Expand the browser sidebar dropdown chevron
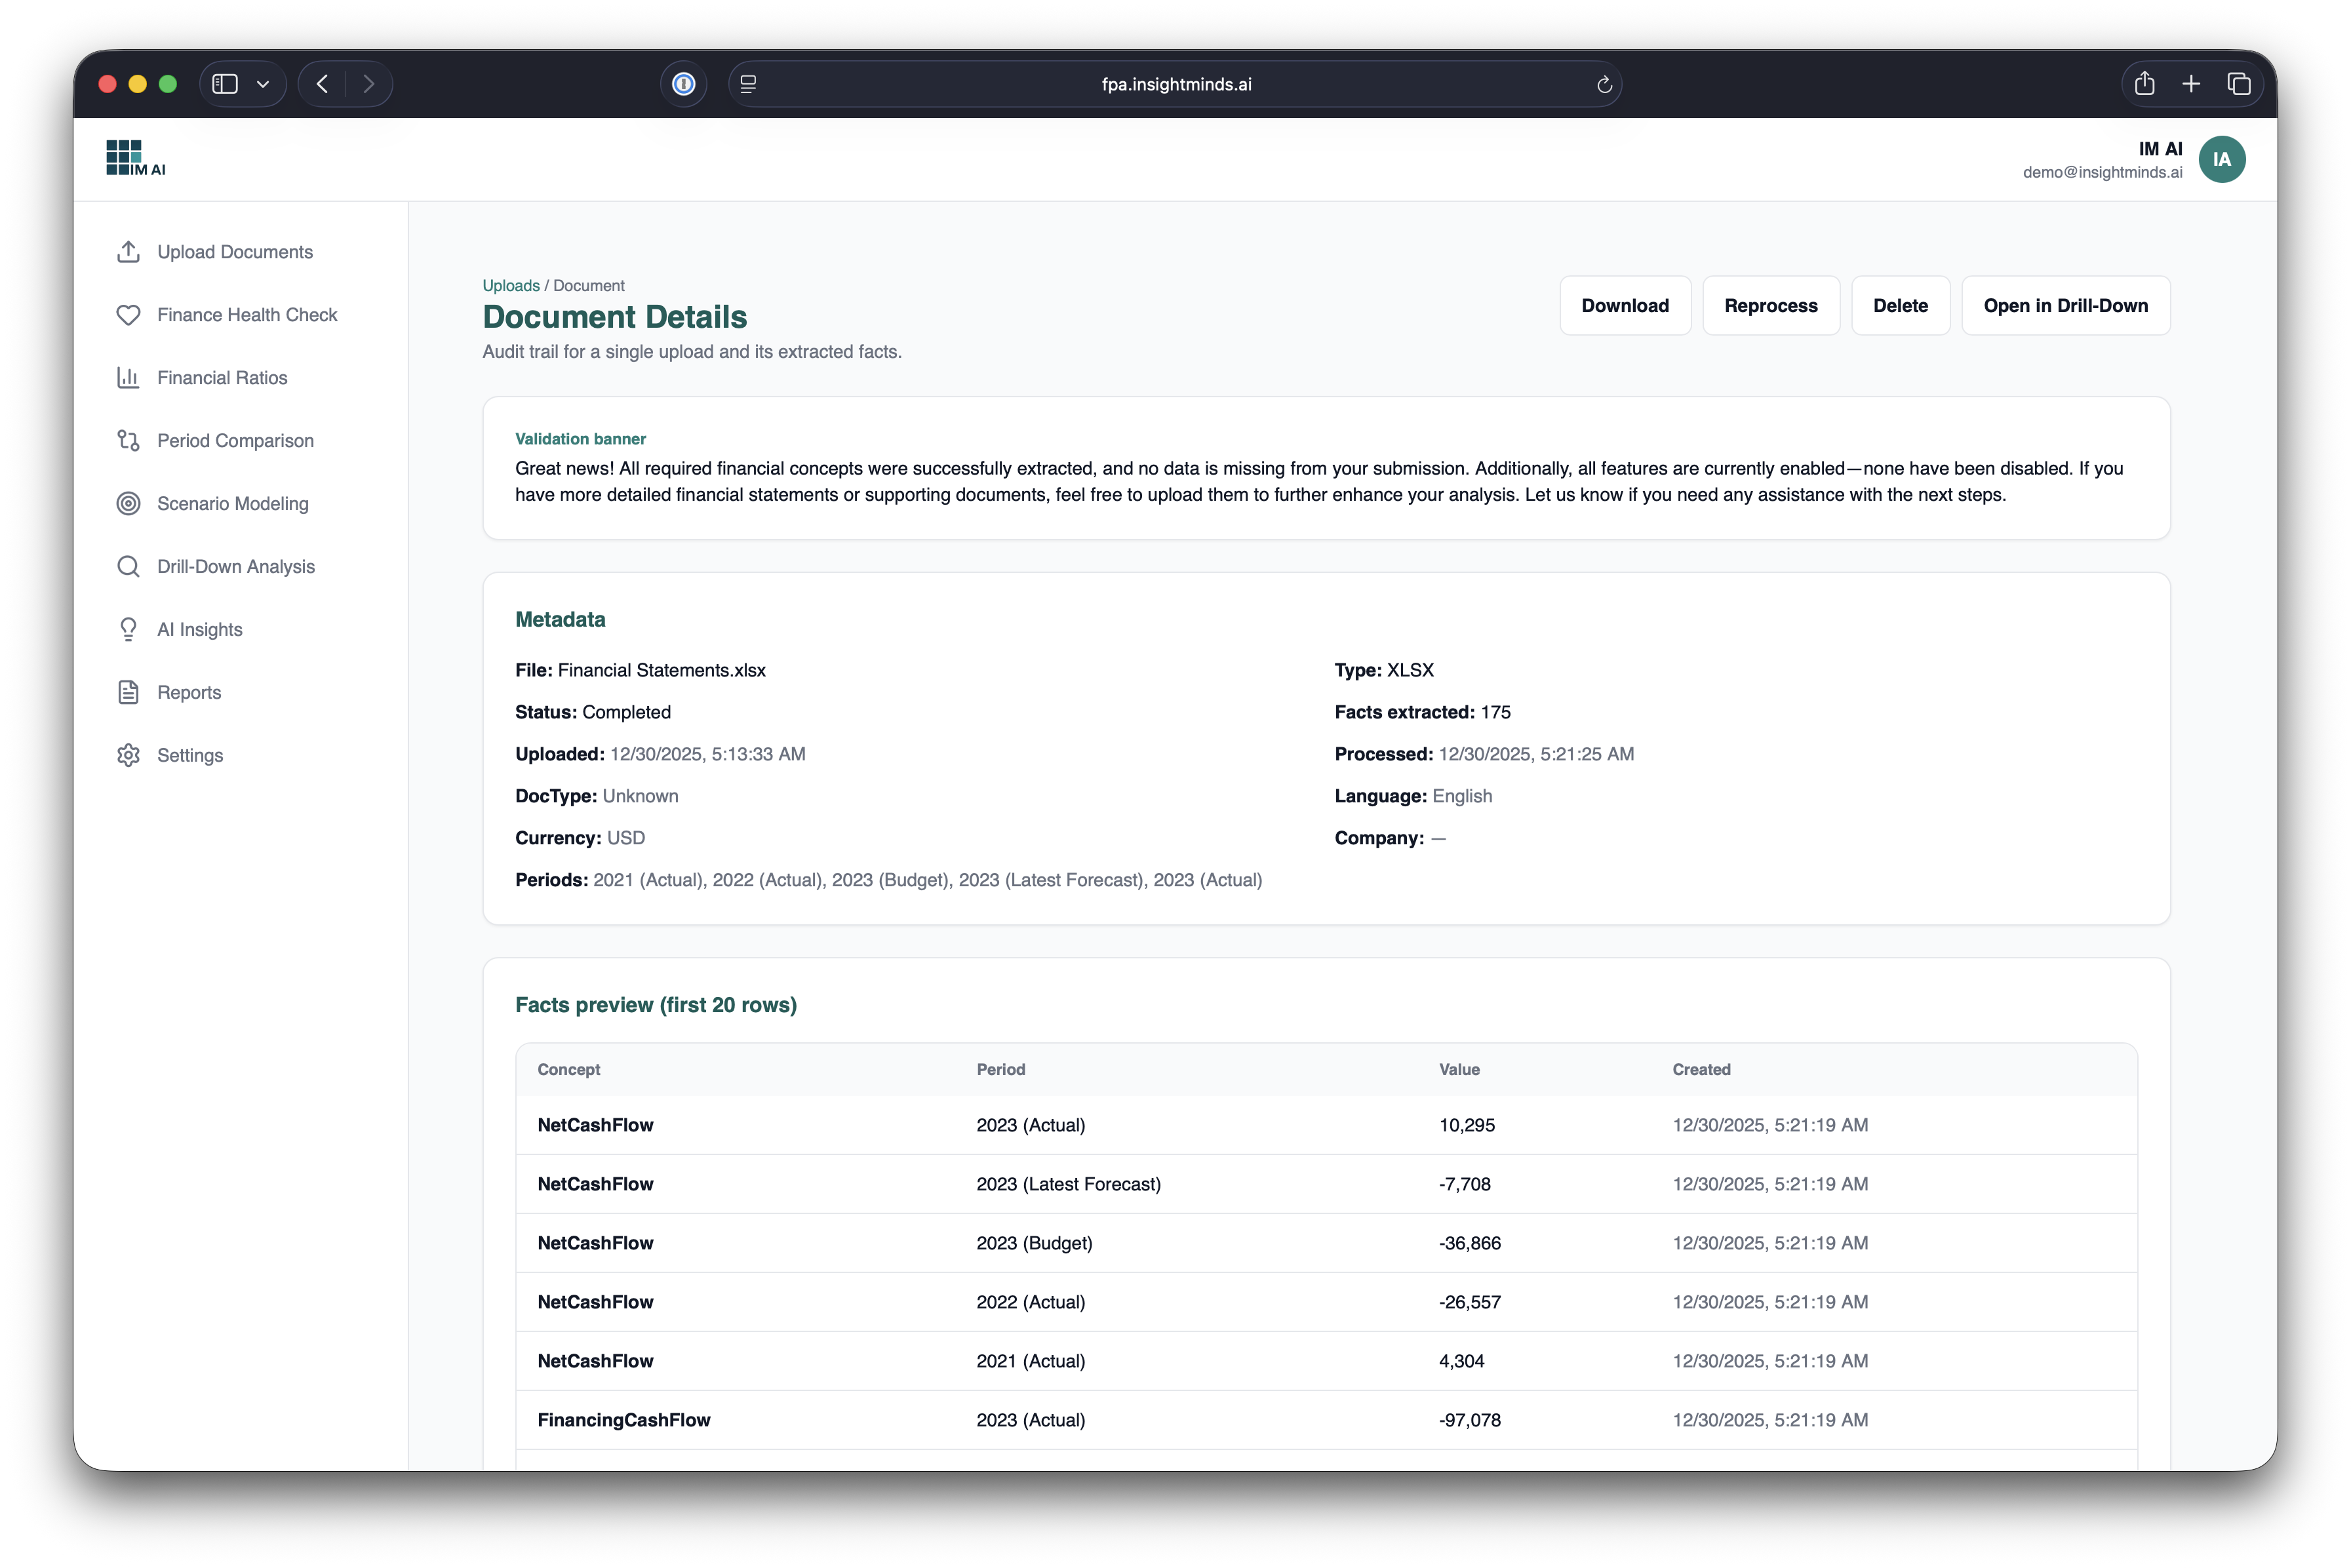This screenshot has height=1568, width=2351. (263, 85)
